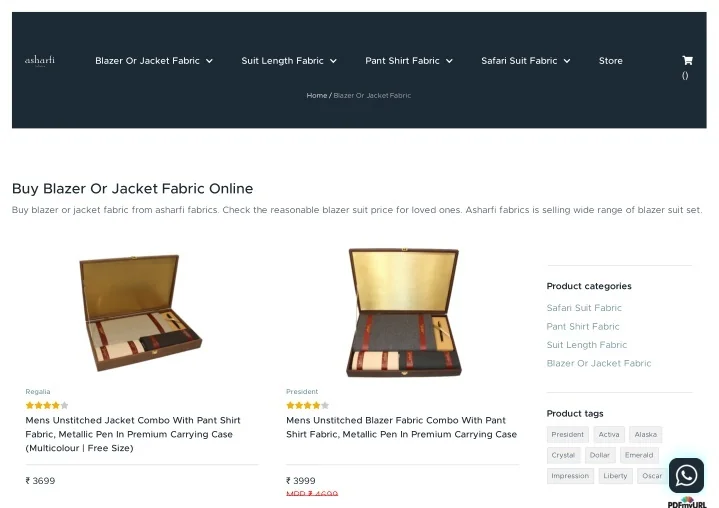Expand Blazer Or Jacket Fabric menu
The width and height of the screenshot is (719, 508).
tap(154, 61)
